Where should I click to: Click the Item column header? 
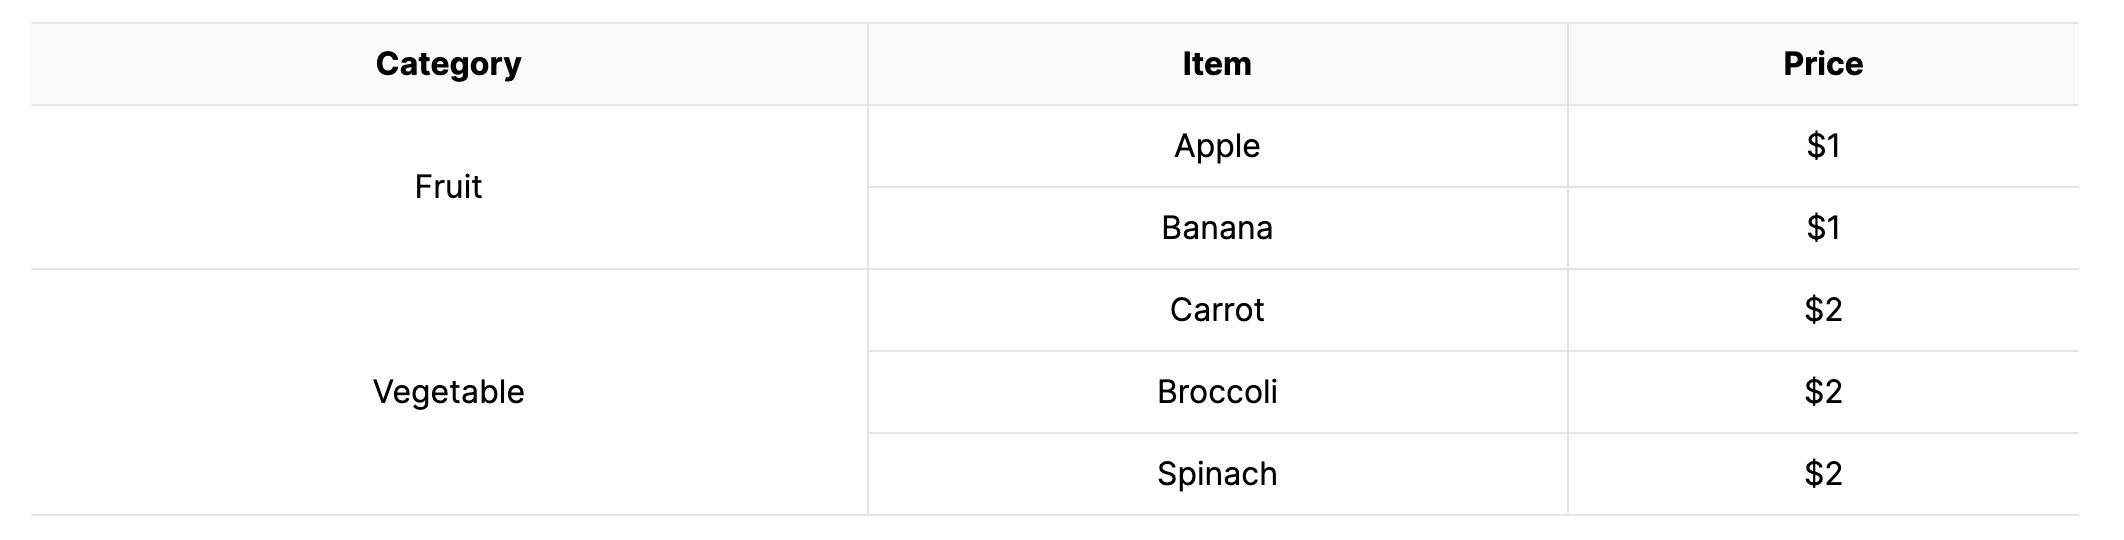(x=1217, y=64)
